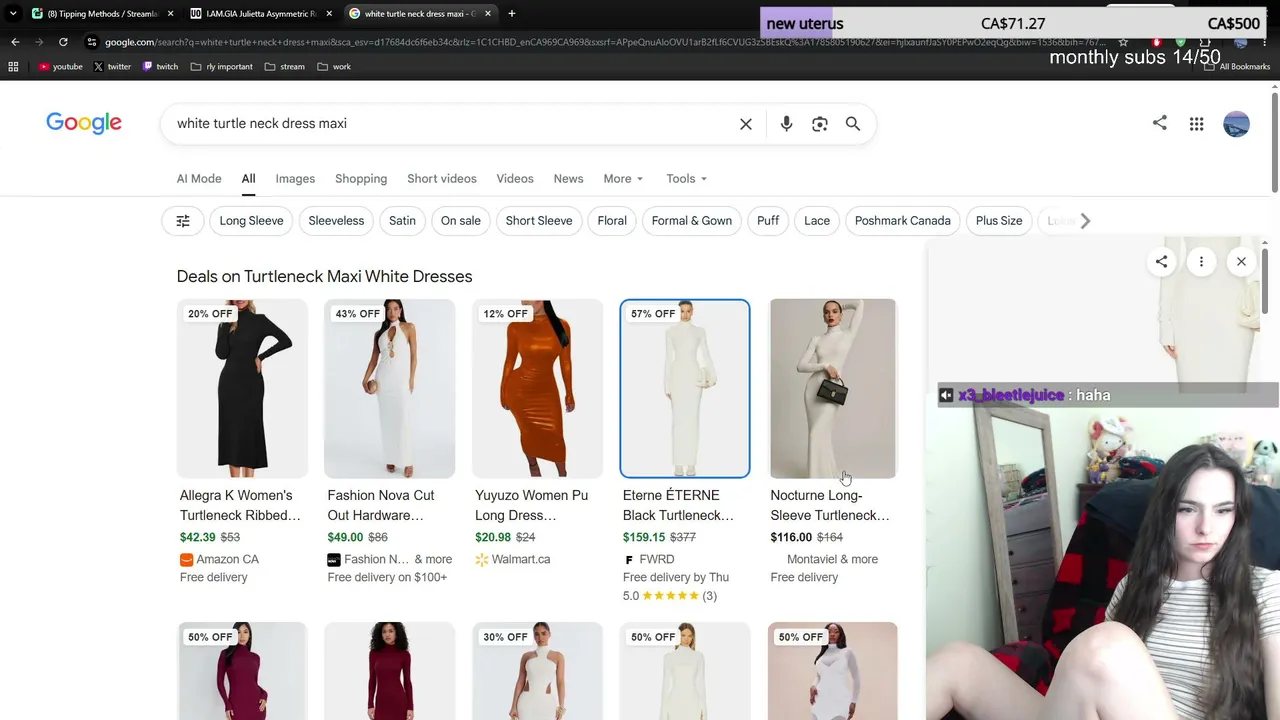Filter by Sleeveless chip

[x=336, y=221]
